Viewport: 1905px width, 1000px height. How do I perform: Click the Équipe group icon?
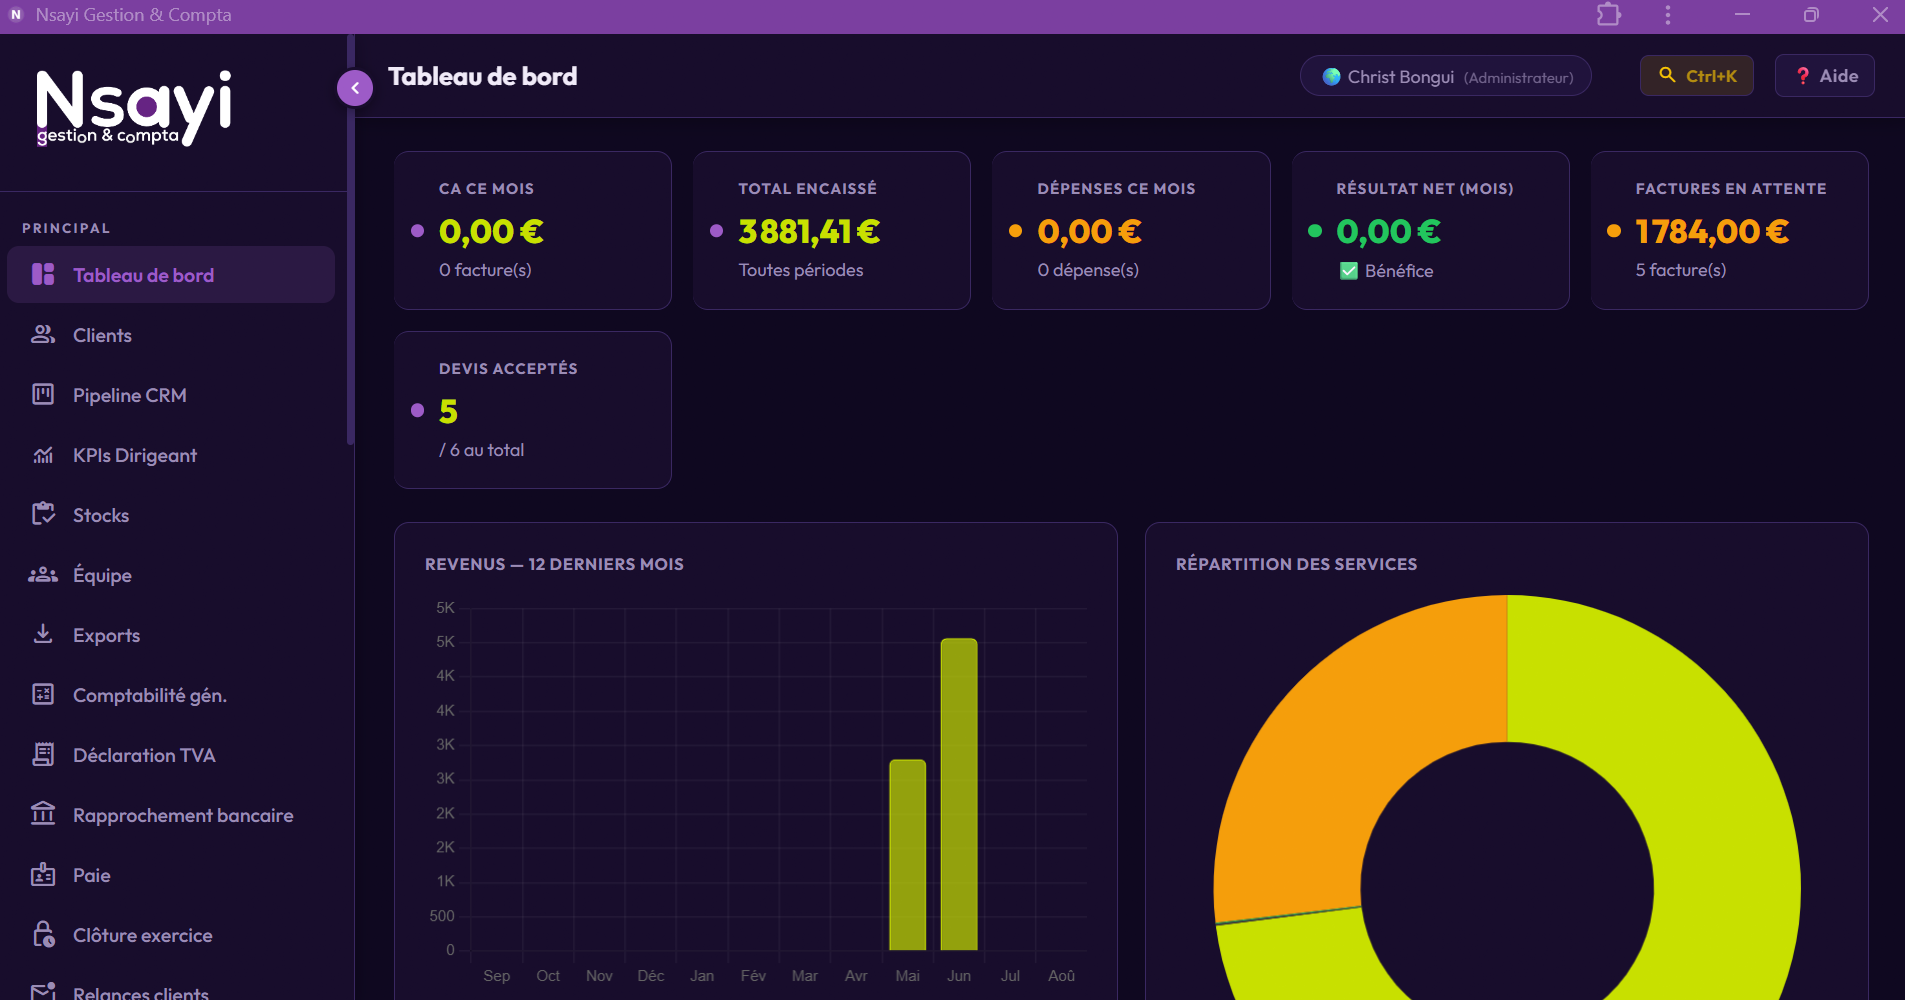click(x=43, y=574)
